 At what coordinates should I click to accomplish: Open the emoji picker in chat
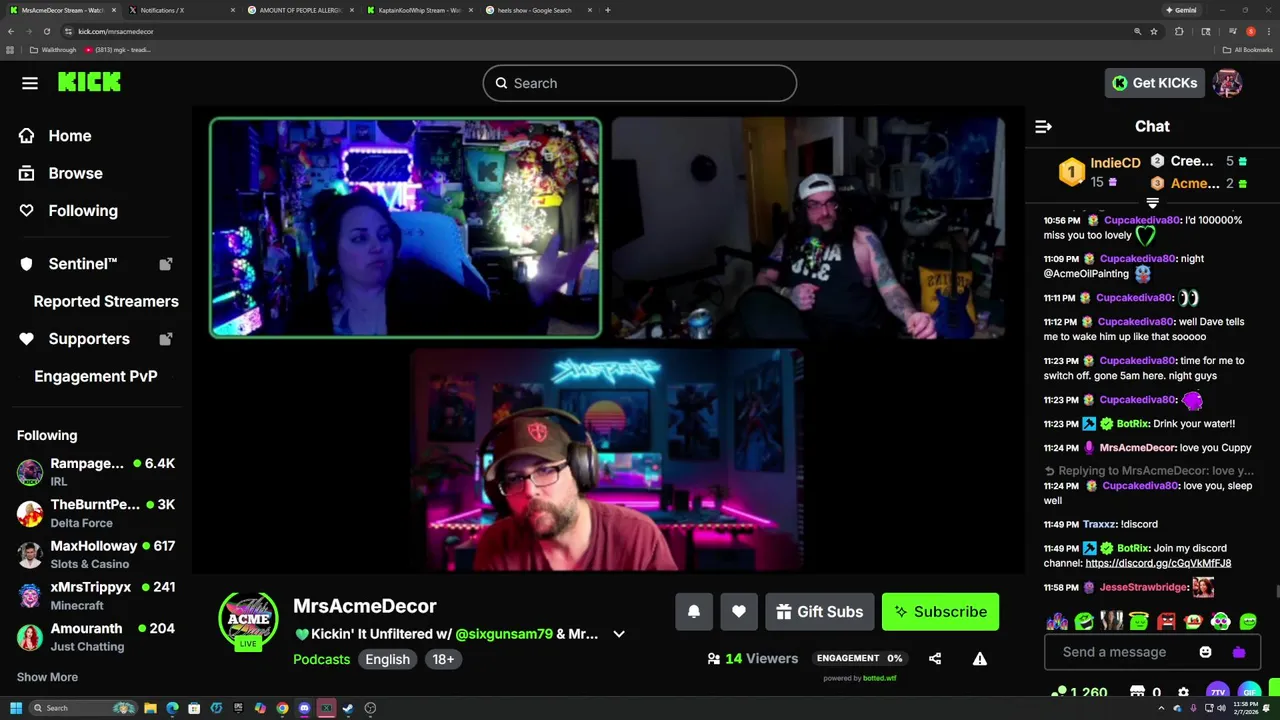click(1205, 652)
